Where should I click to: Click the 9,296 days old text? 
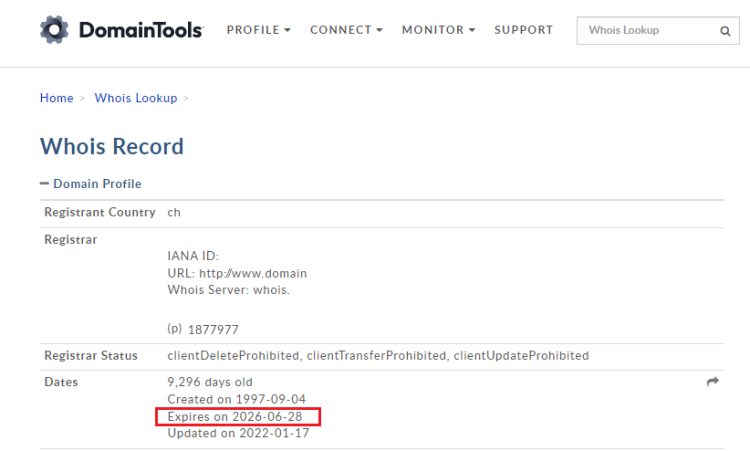point(210,382)
